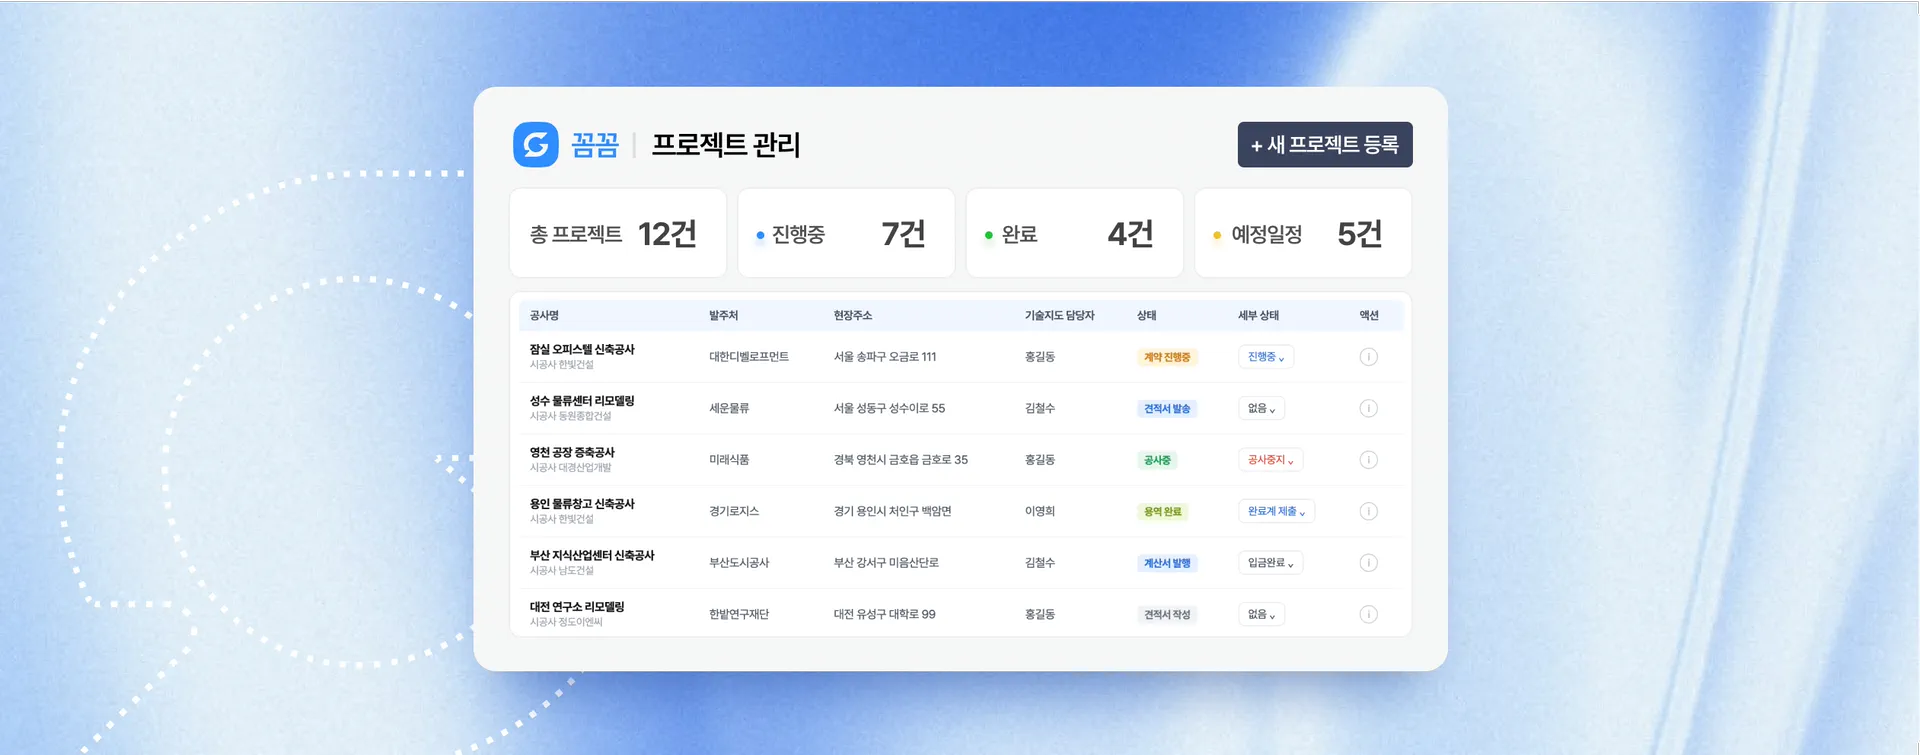Open info icon for 대전 연구소 리모델링
This screenshot has width=1920, height=755.
(x=1369, y=614)
